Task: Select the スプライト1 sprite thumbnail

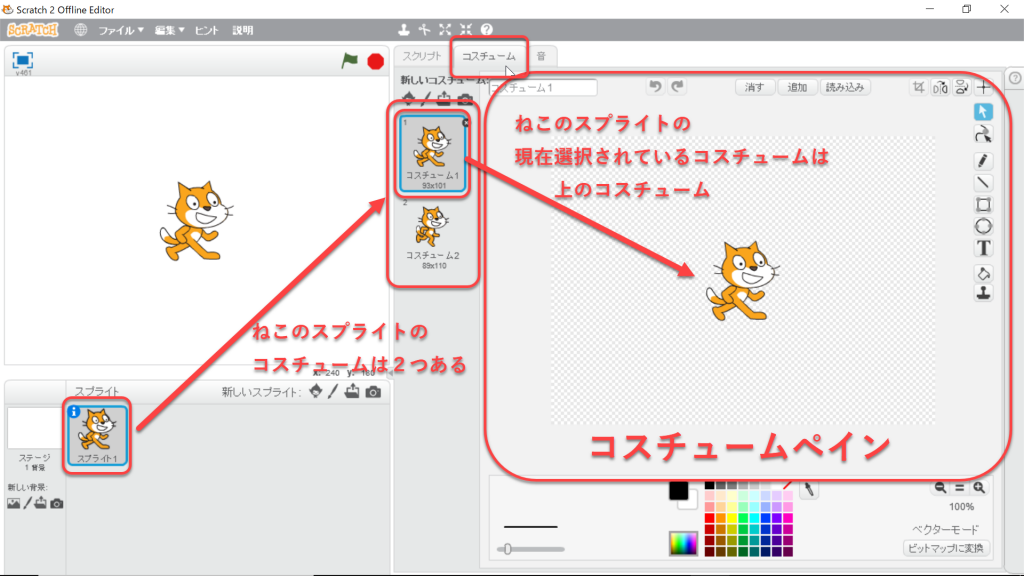Action: 97,435
